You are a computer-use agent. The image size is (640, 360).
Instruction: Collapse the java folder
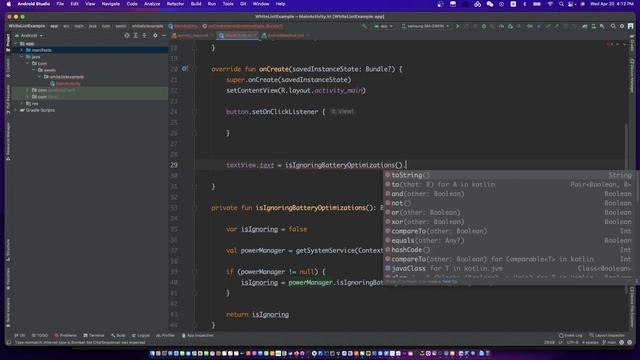pyautogui.click(x=22, y=57)
